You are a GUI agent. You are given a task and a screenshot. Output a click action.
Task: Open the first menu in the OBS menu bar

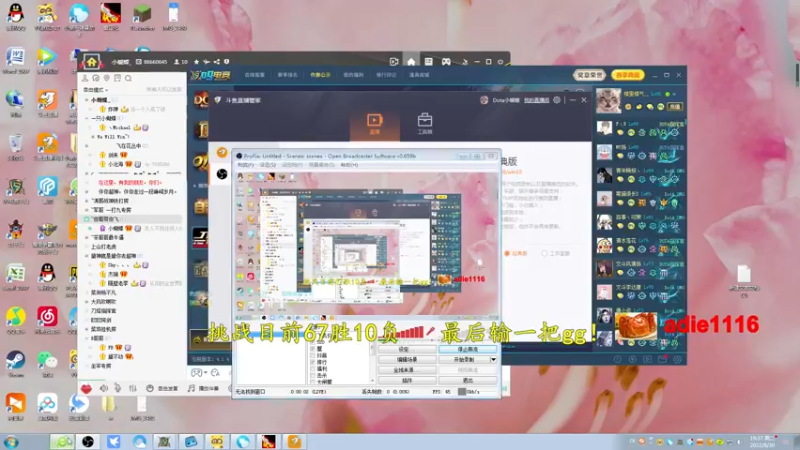[245, 165]
